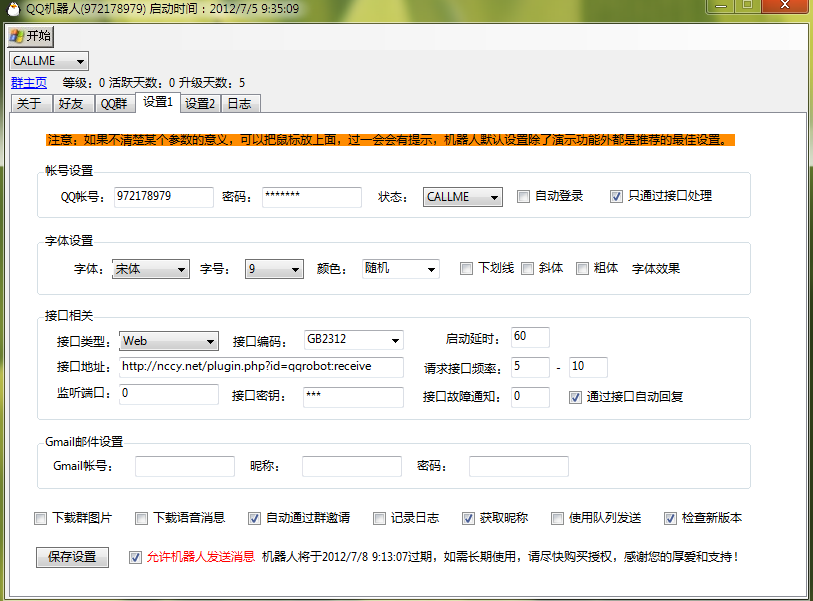Screen dimensions: 813x601
Task: Open the 接口编码 GB2312 dropdown
Action: point(354,340)
